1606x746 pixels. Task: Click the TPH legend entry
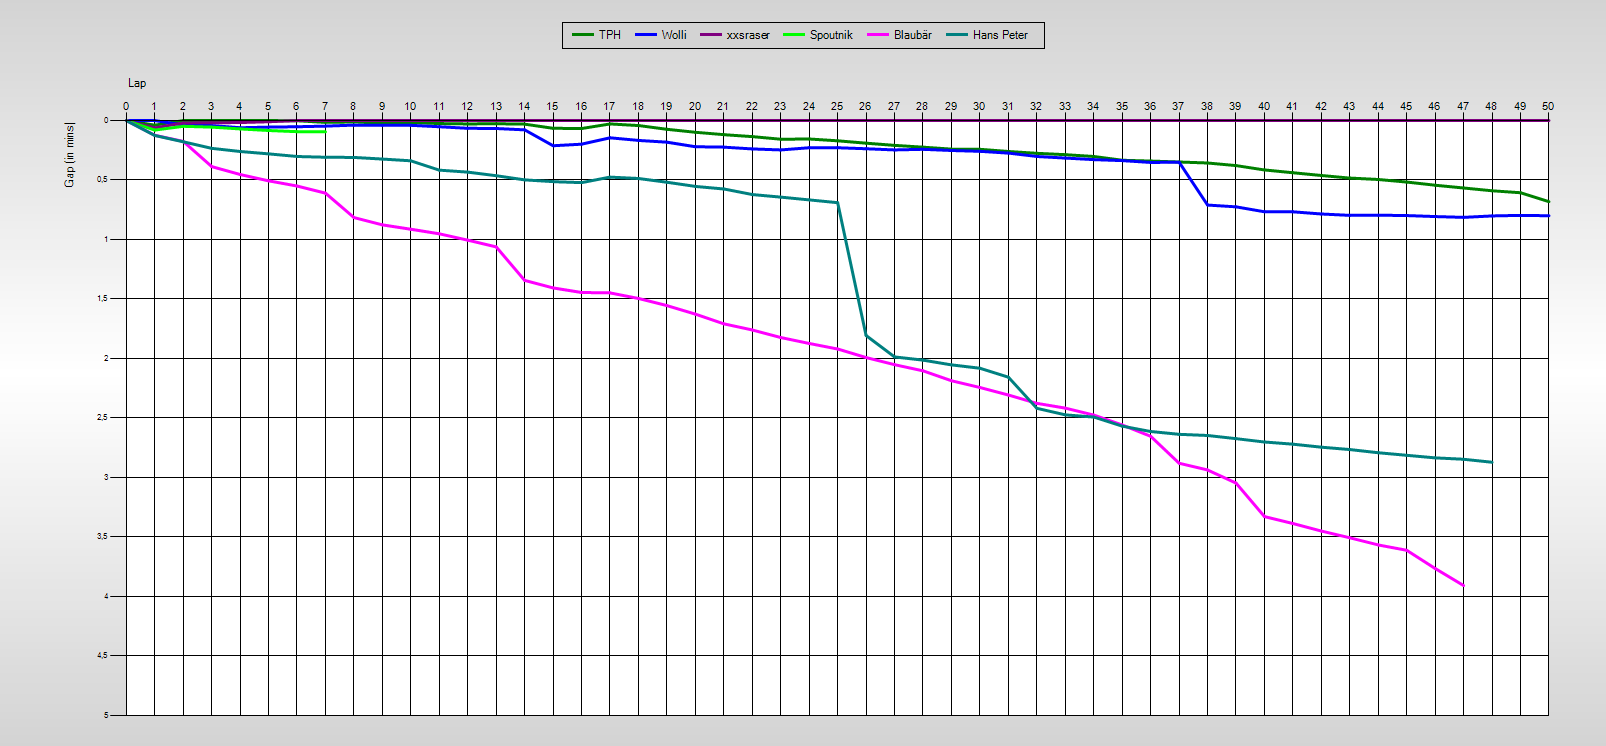[596, 35]
